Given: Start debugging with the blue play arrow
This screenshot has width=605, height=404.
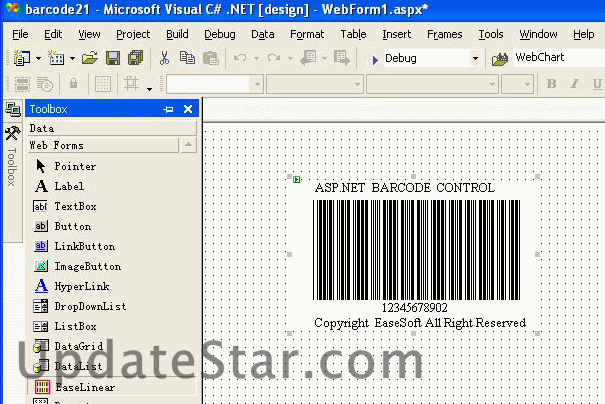Looking at the screenshot, I should pyautogui.click(x=375, y=59).
